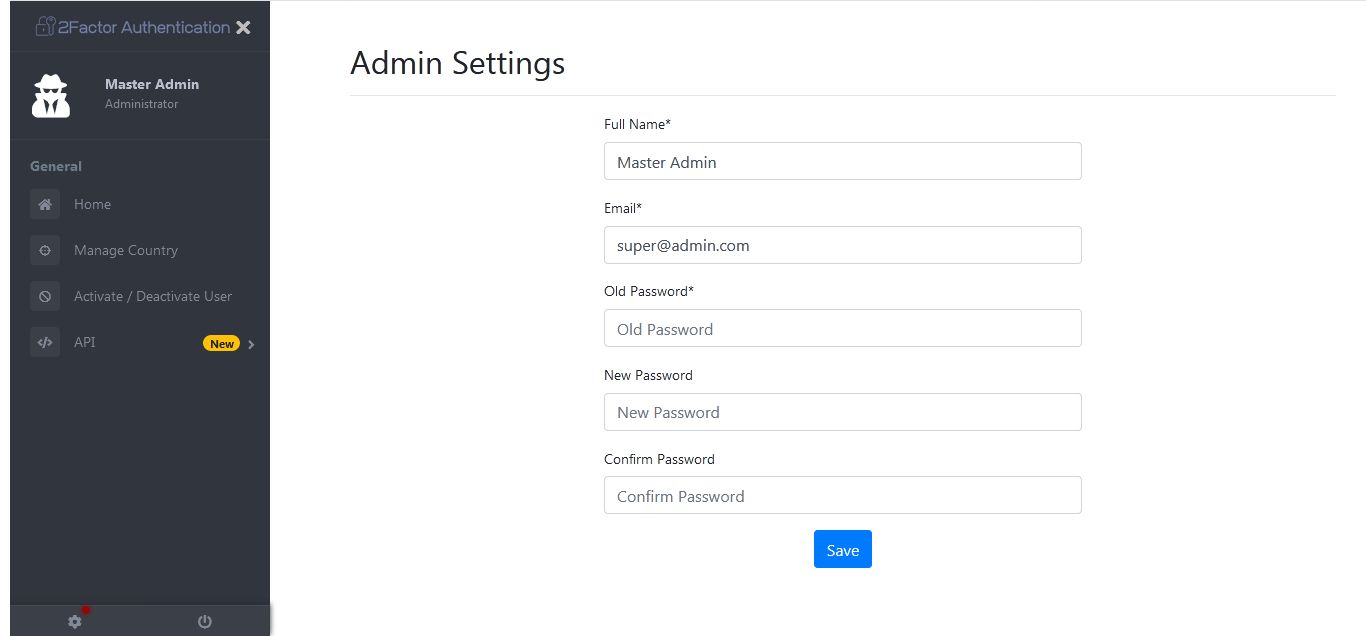
Task: Click the yellow New badge on API
Action: pyautogui.click(x=221, y=344)
